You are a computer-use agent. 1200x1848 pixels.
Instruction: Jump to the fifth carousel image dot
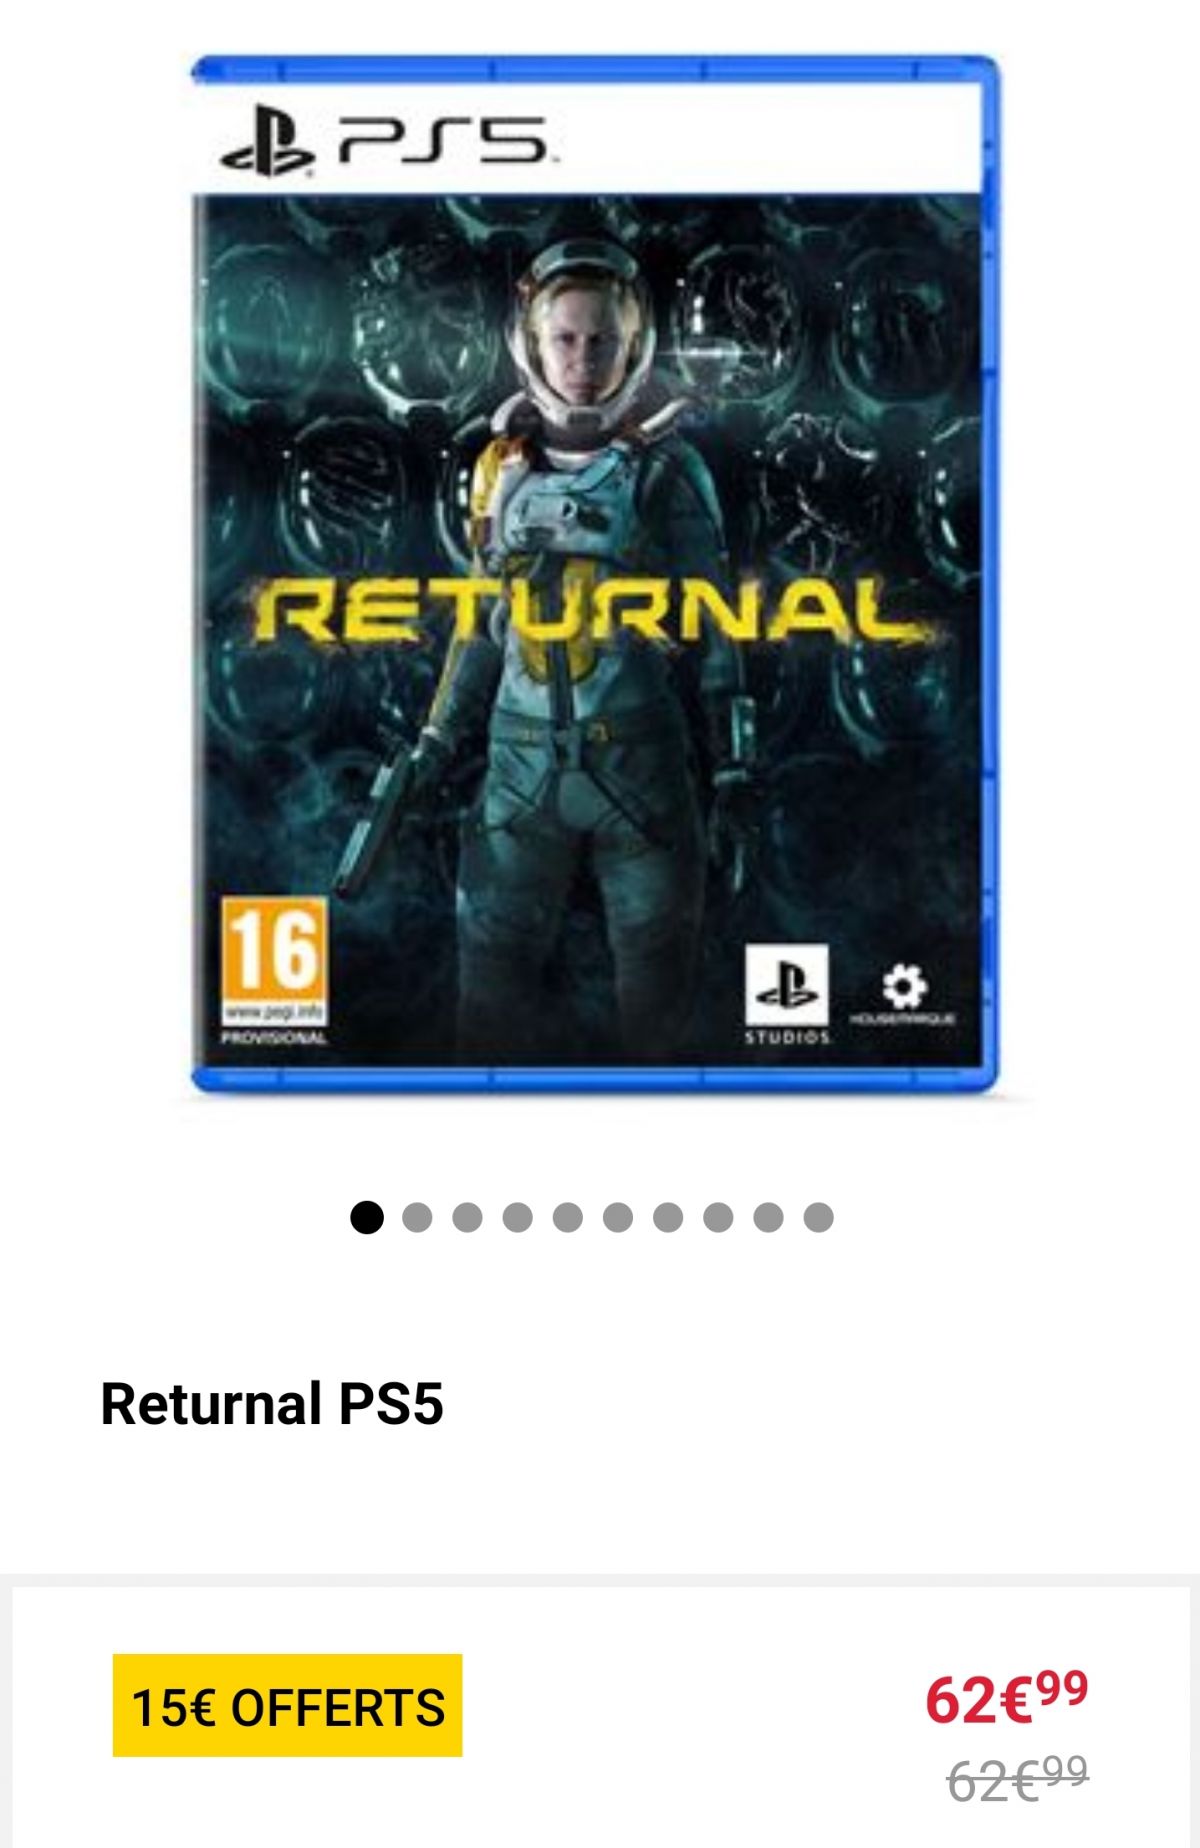(x=567, y=1217)
